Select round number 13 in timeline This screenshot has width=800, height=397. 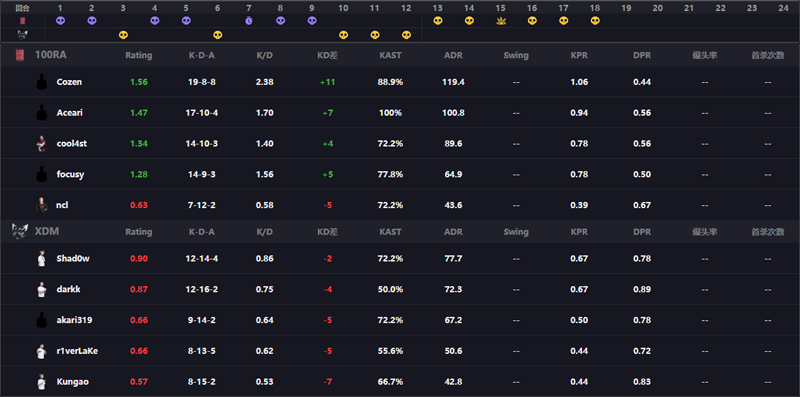437,8
